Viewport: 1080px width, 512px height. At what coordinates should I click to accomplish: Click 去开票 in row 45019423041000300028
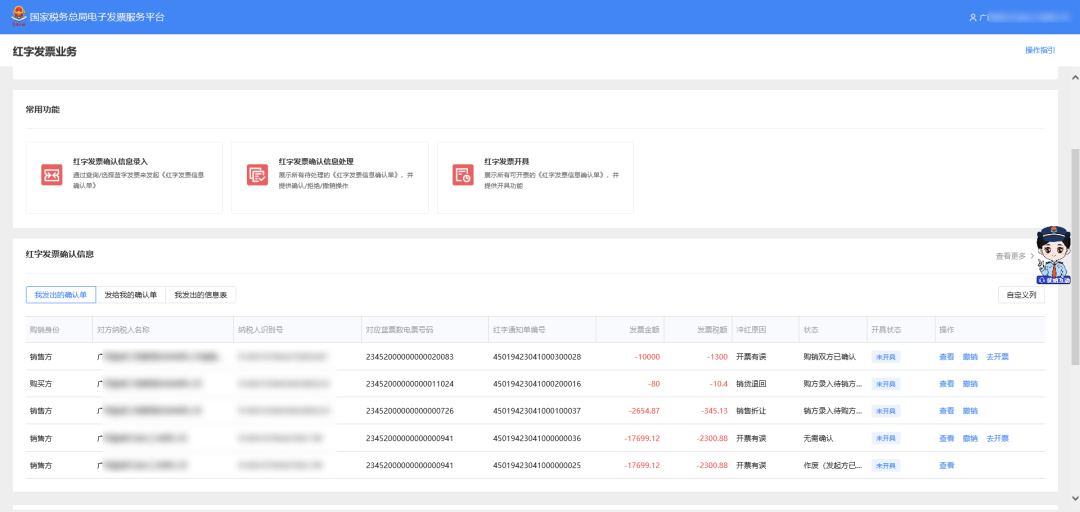click(997, 357)
